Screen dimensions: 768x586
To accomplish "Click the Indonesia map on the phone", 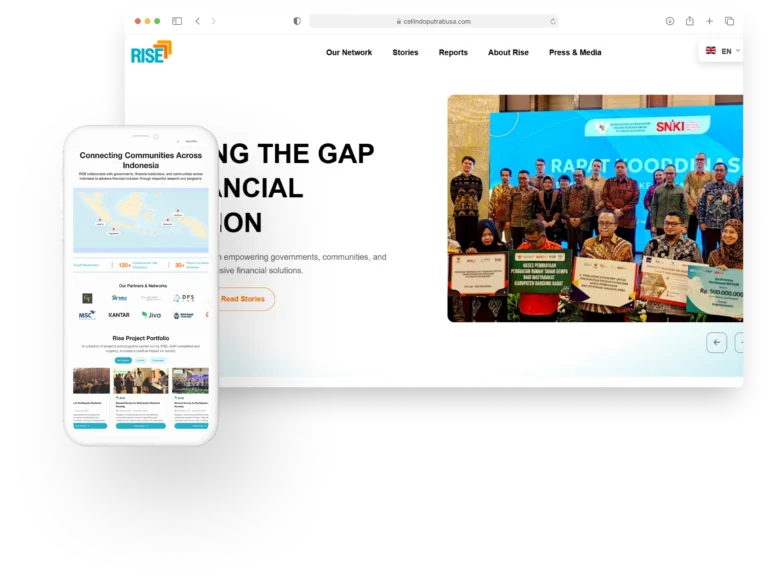I will [141, 220].
